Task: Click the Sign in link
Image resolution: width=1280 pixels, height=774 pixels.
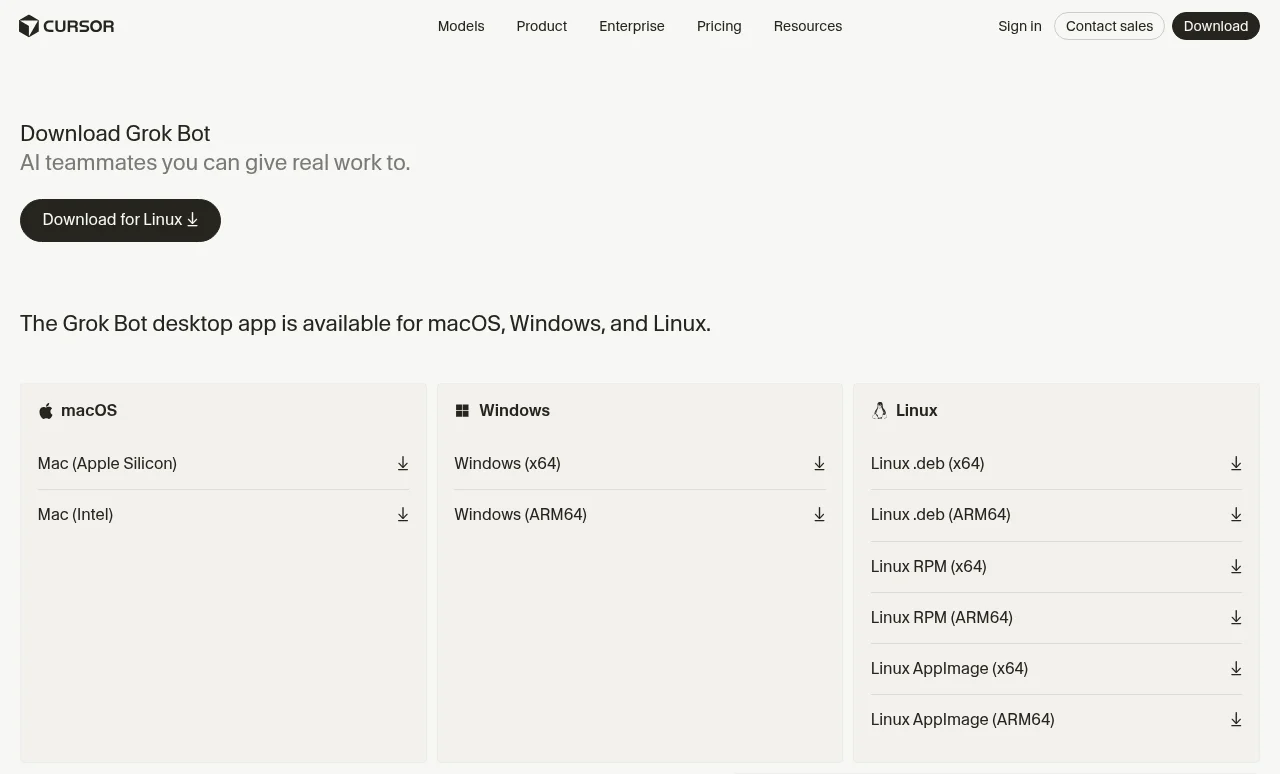Action: point(1020,26)
